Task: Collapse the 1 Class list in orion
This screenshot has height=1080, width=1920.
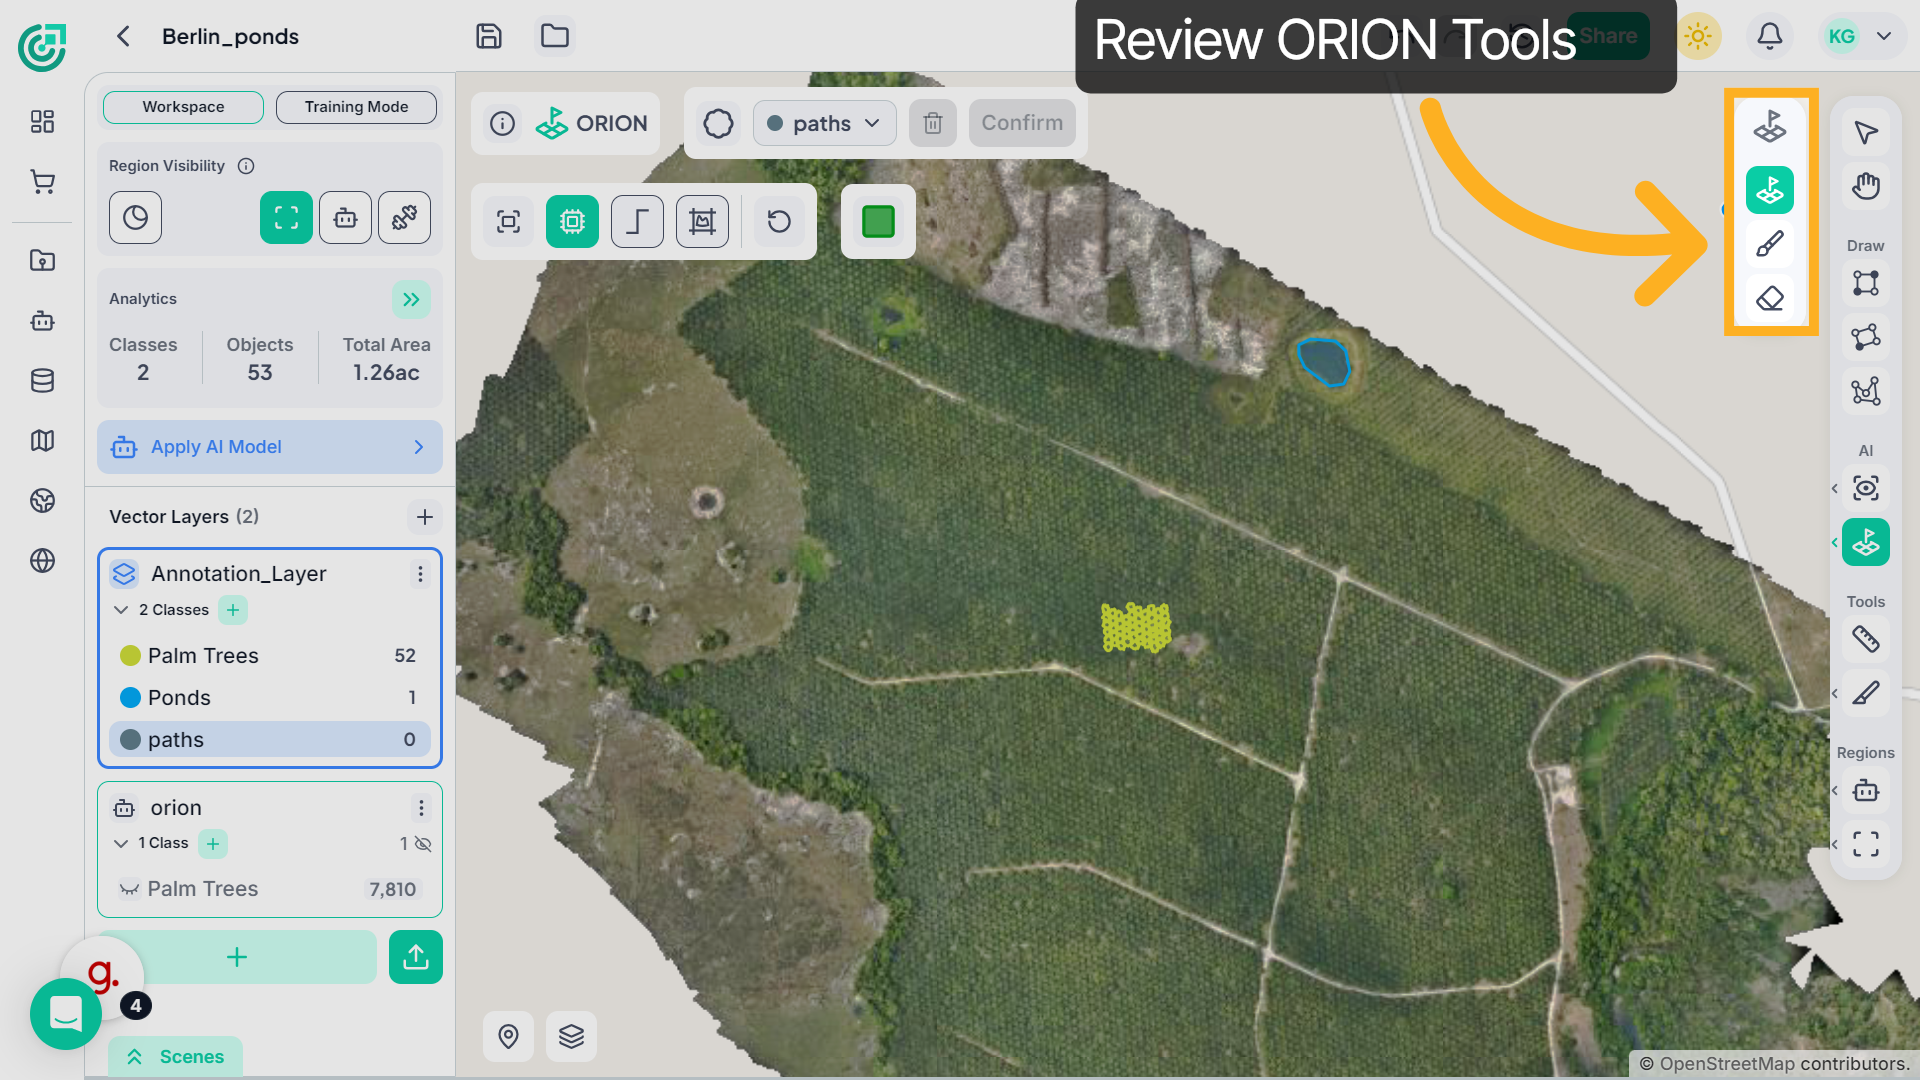Action: pyautogui.click(x=121, y=844)
